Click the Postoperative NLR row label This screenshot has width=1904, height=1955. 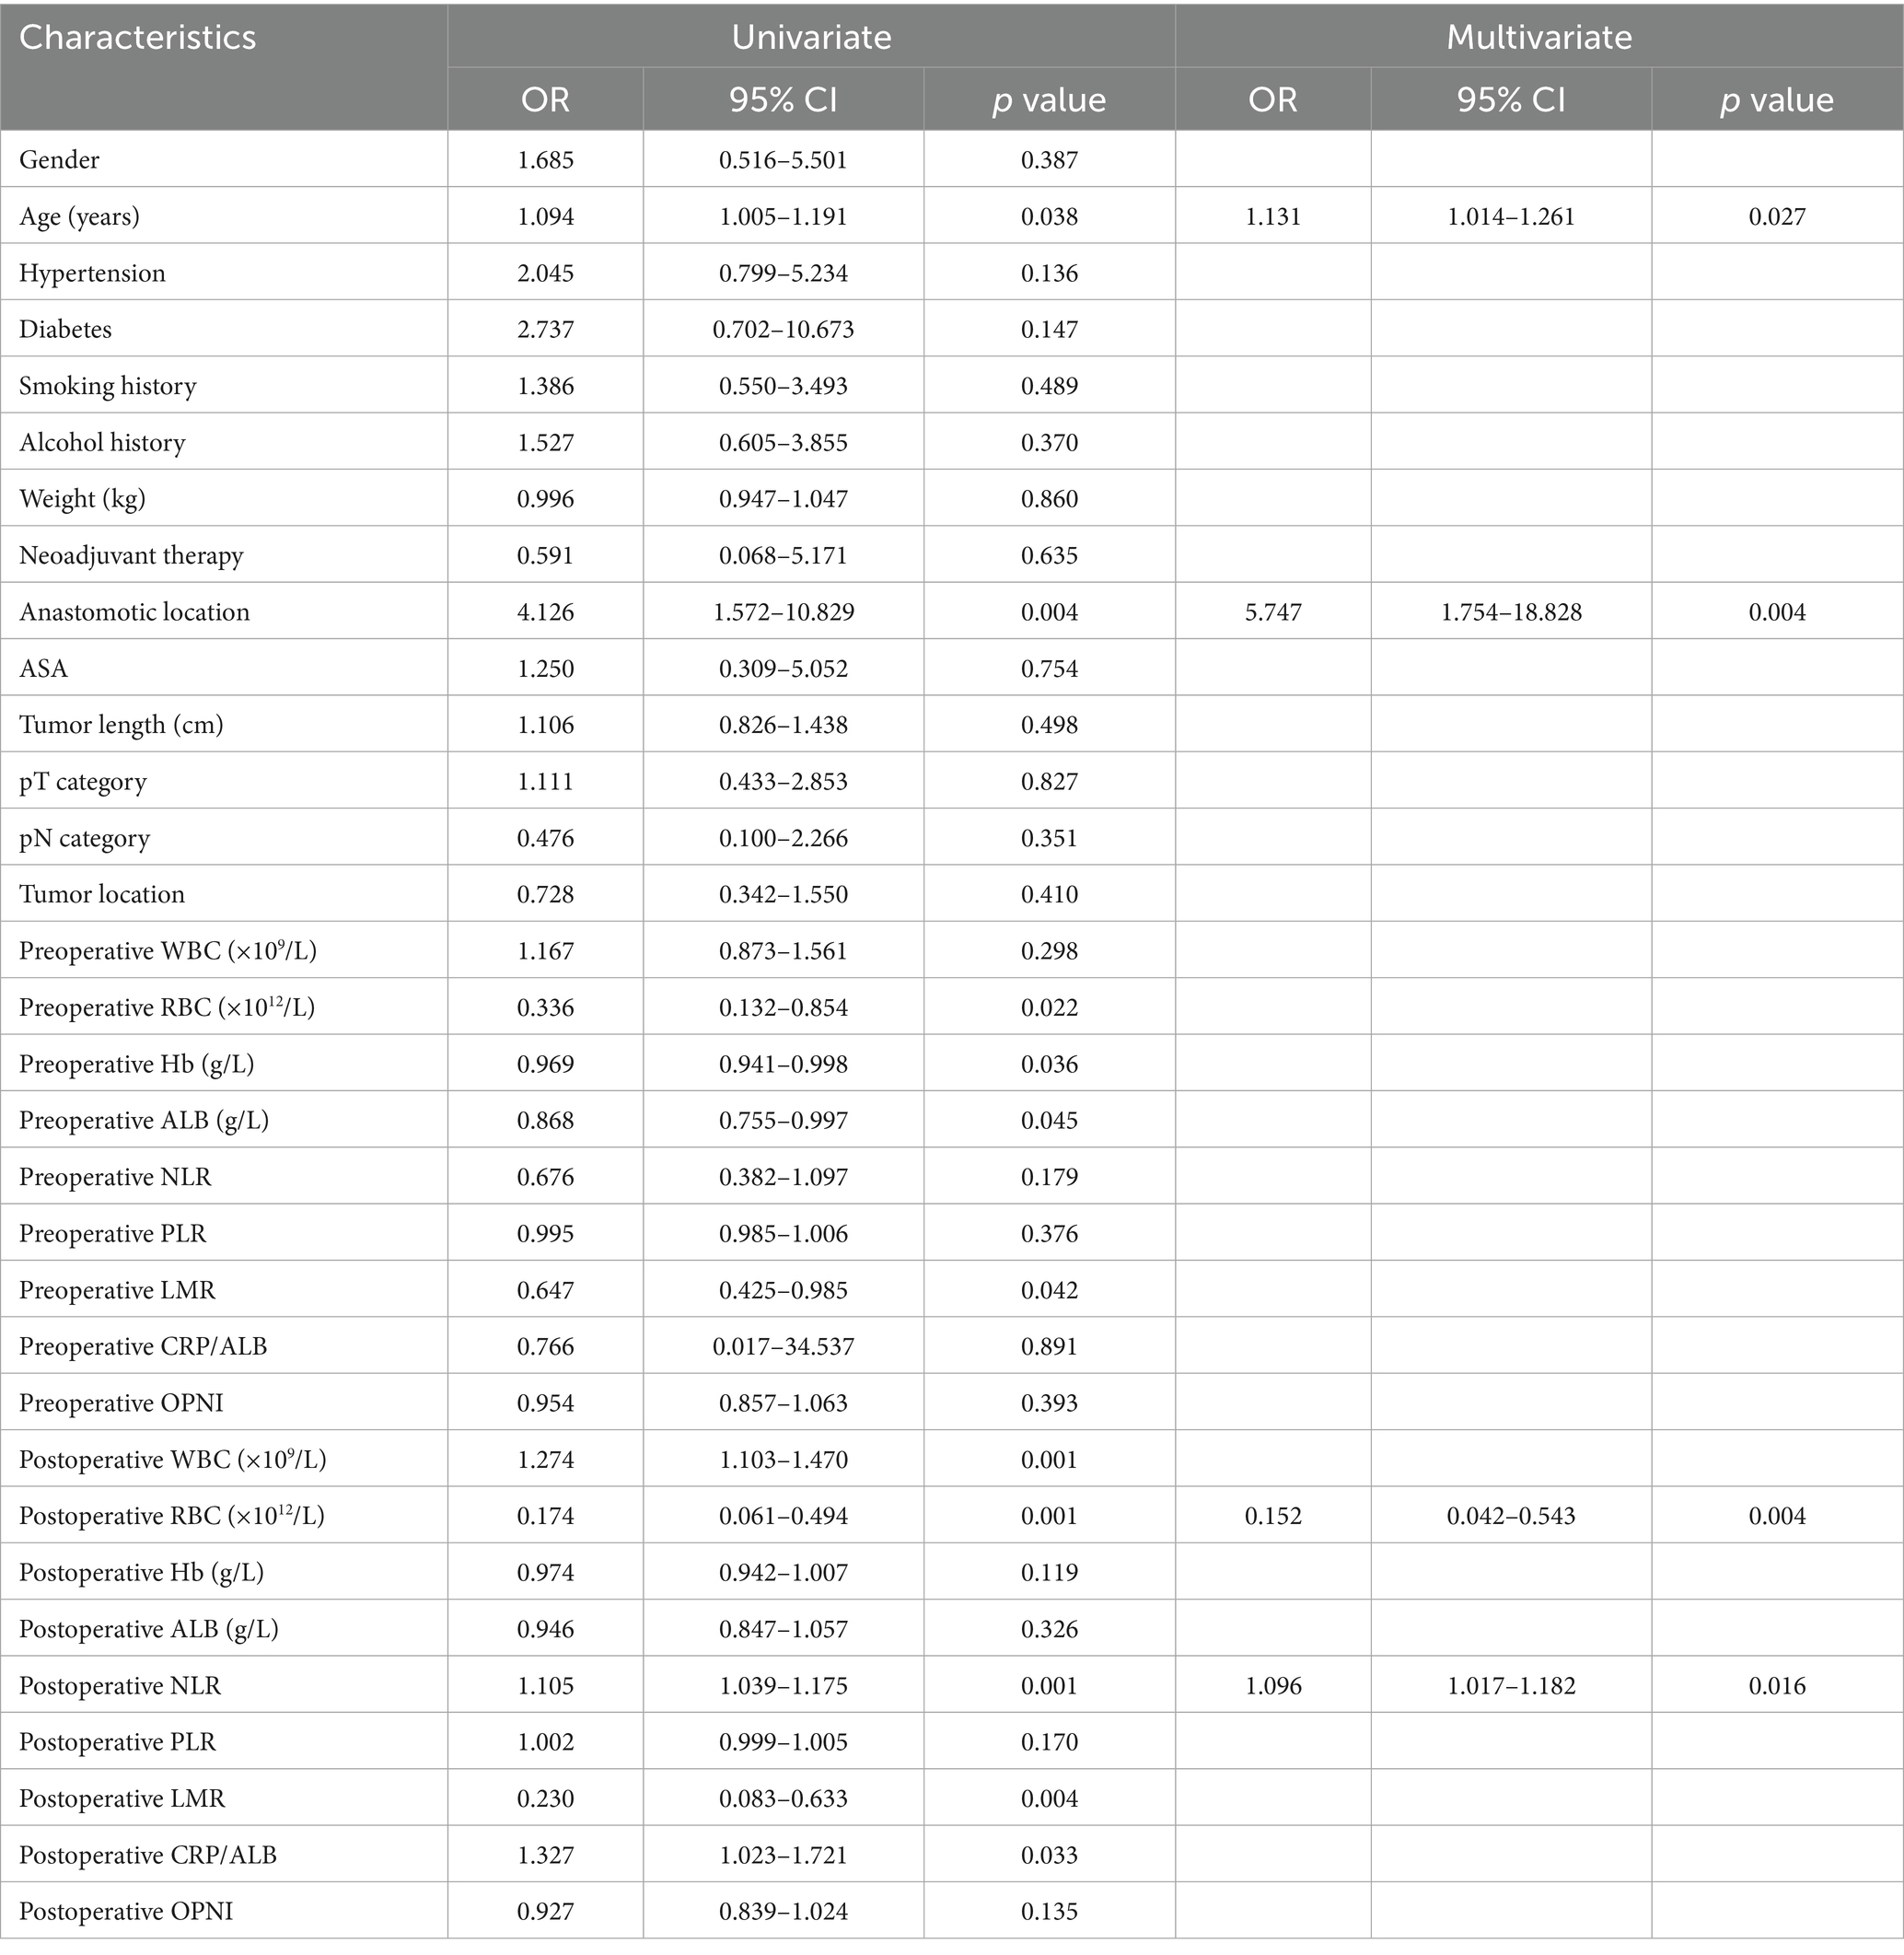click(x=120, y=1686)
